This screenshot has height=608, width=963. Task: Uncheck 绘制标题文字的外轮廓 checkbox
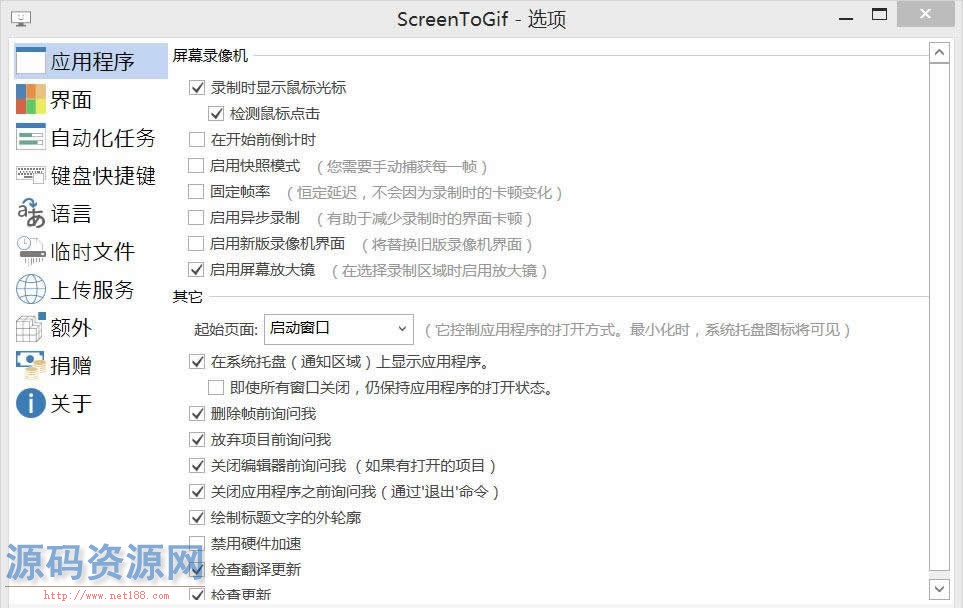(x=197, y=518)
